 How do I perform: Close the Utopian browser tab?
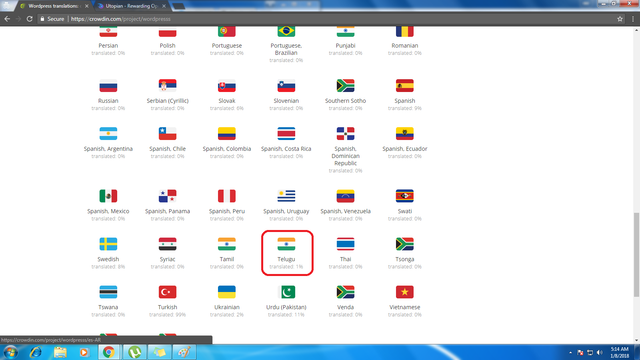pos(164,6)
